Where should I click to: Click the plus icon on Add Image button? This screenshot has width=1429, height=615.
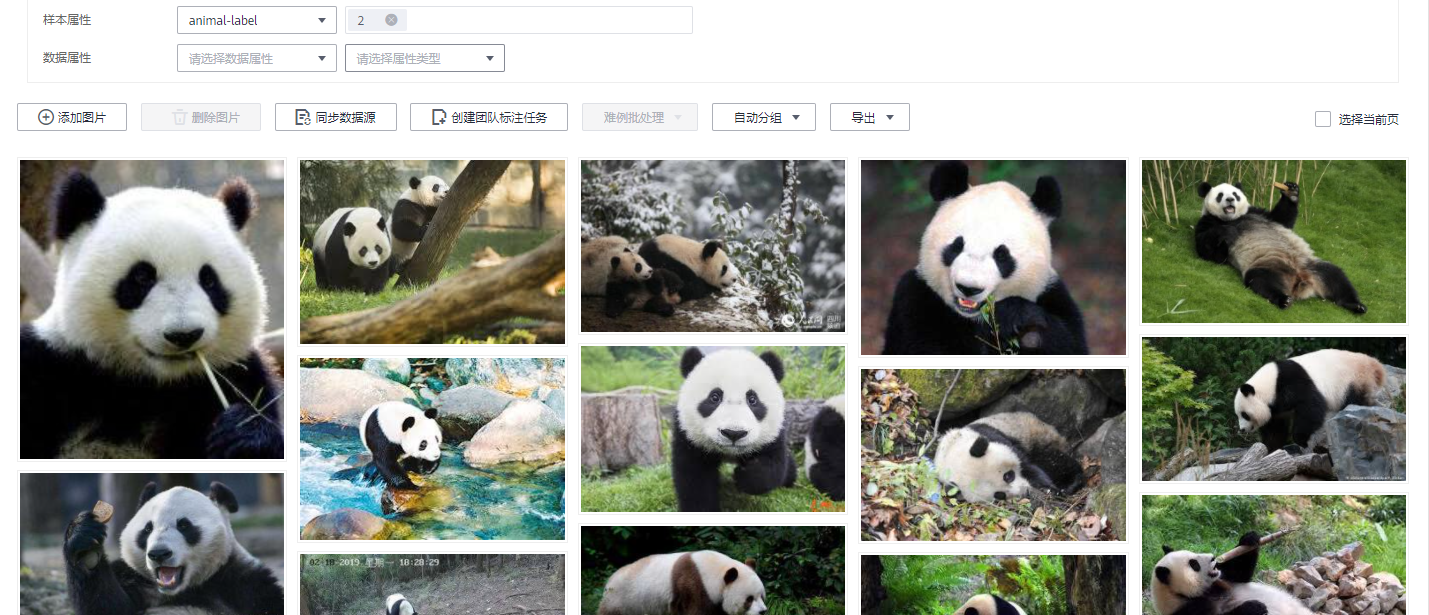46,117
